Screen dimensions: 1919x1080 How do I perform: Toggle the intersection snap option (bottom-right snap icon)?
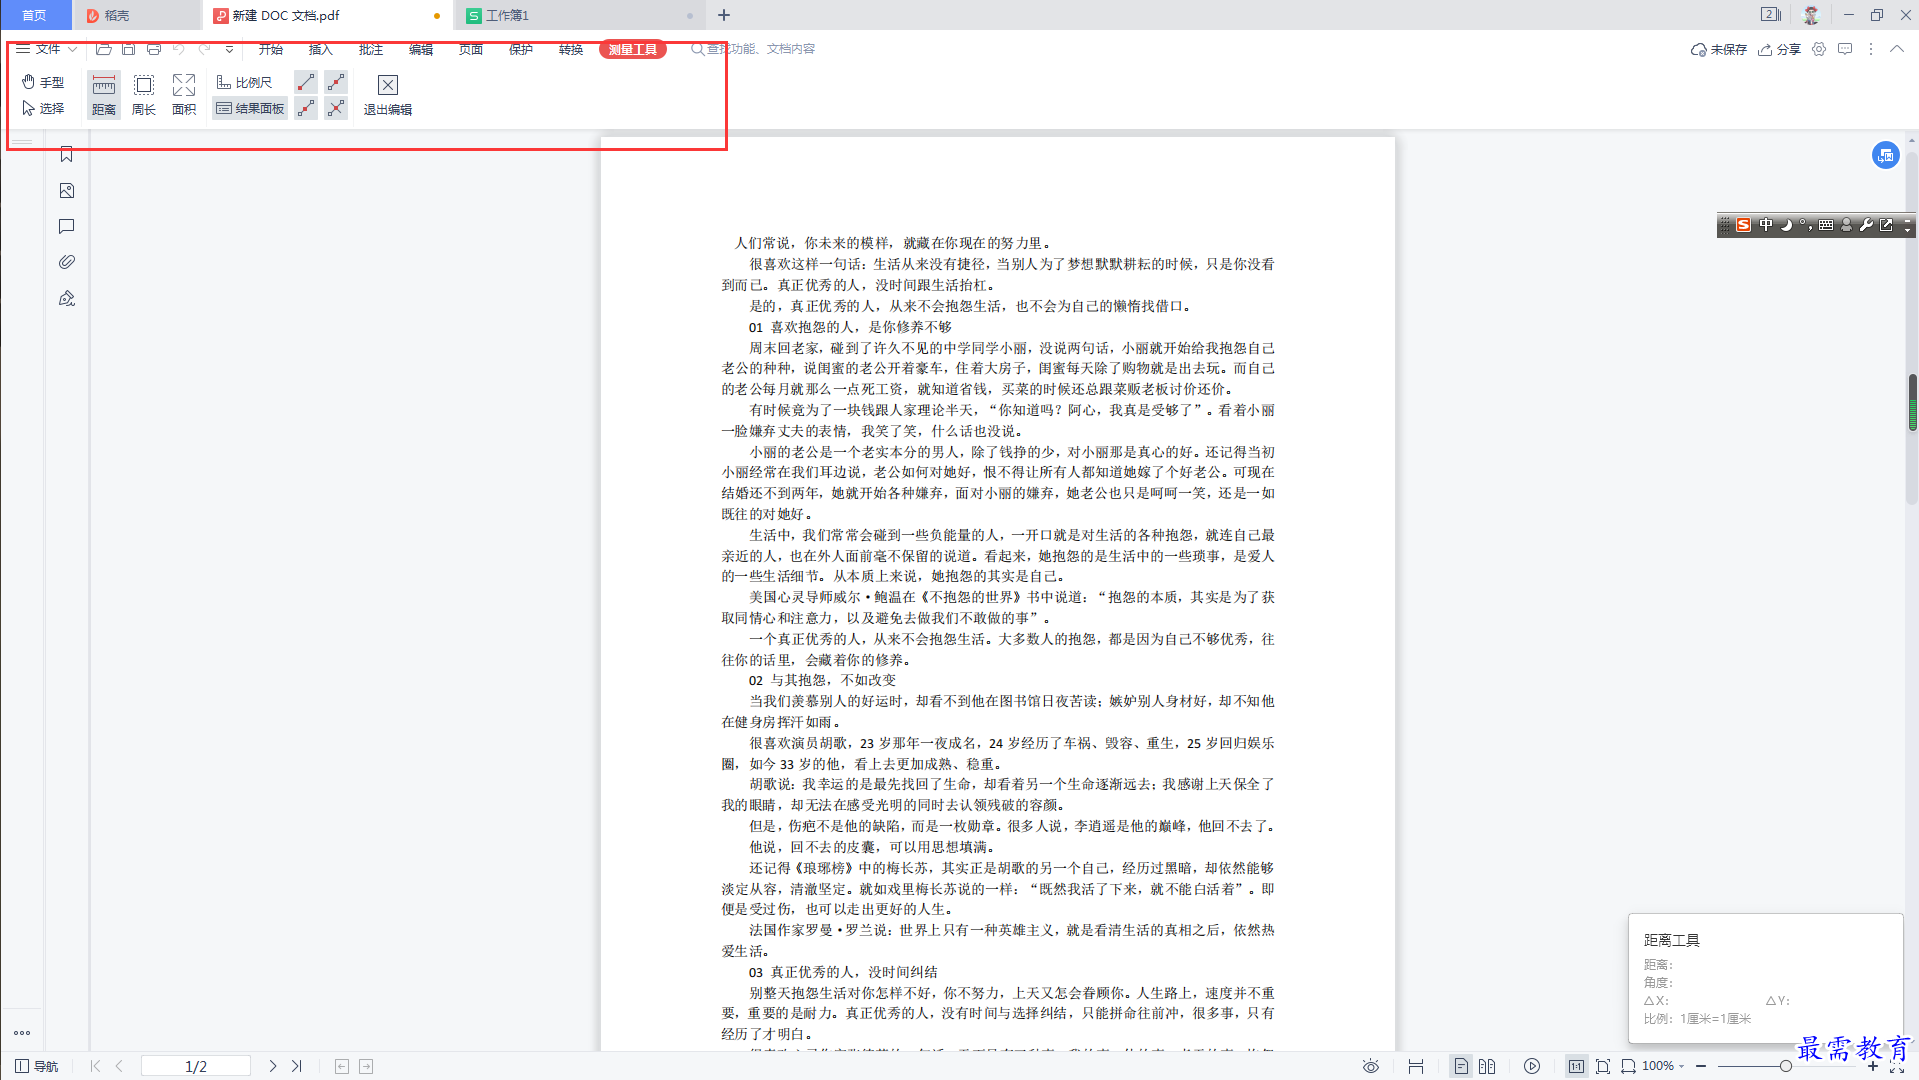pyautogui.click(x=337, y=108)
